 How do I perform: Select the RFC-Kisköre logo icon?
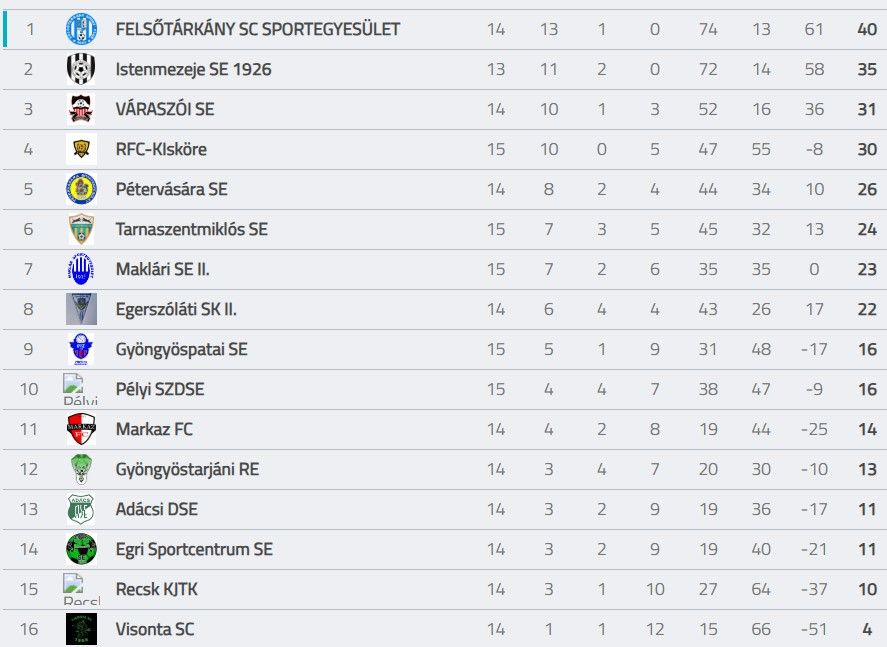(81, 149)
